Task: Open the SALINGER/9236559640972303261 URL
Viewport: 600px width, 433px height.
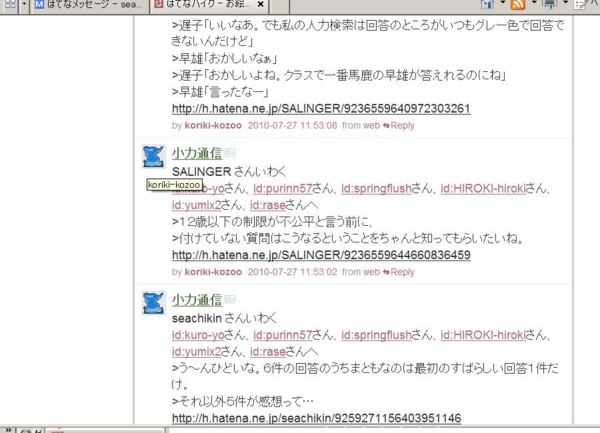Action: [x=321, y=109]
